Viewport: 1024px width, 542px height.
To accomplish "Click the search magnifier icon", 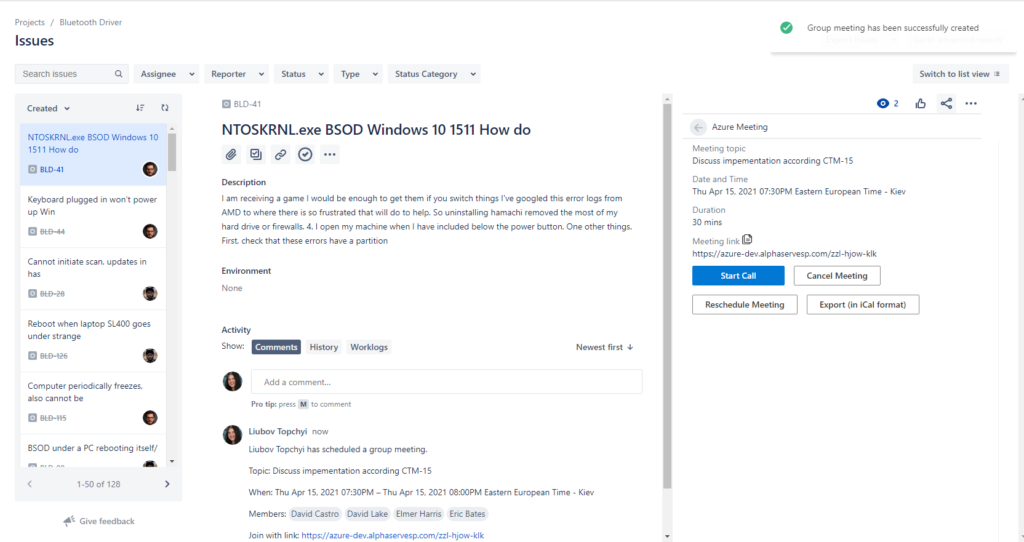I will pos(118,74).
